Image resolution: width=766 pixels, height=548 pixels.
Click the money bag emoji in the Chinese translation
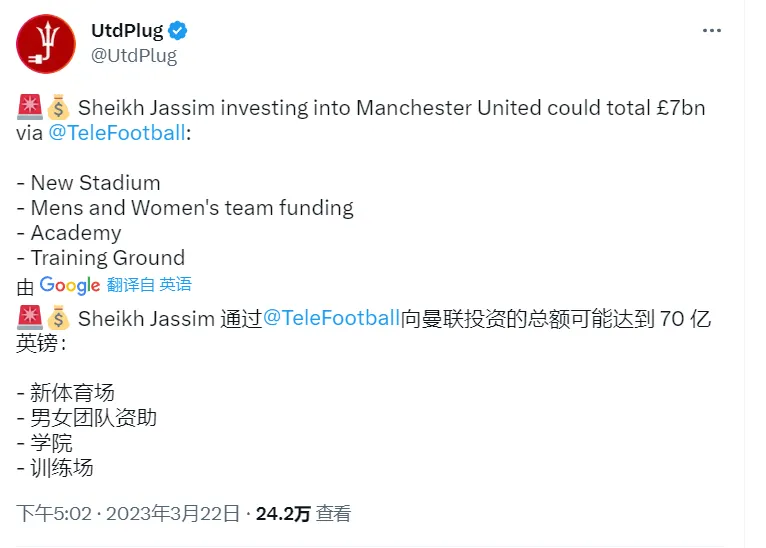pyautogui.click(x=58, y=317)
